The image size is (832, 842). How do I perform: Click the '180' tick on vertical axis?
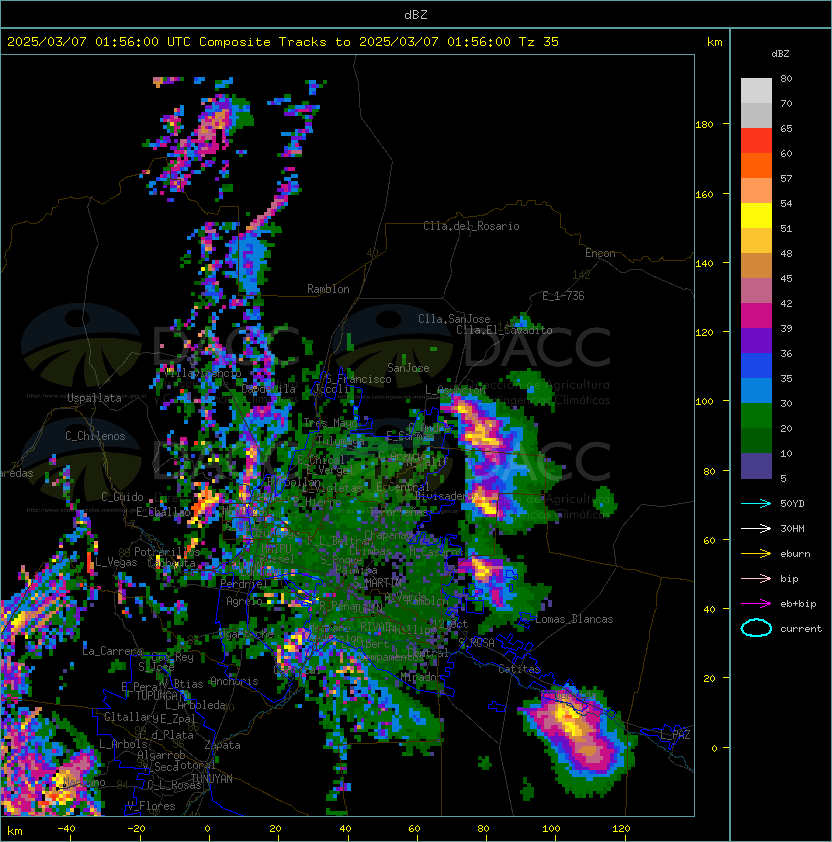(704, 125)
